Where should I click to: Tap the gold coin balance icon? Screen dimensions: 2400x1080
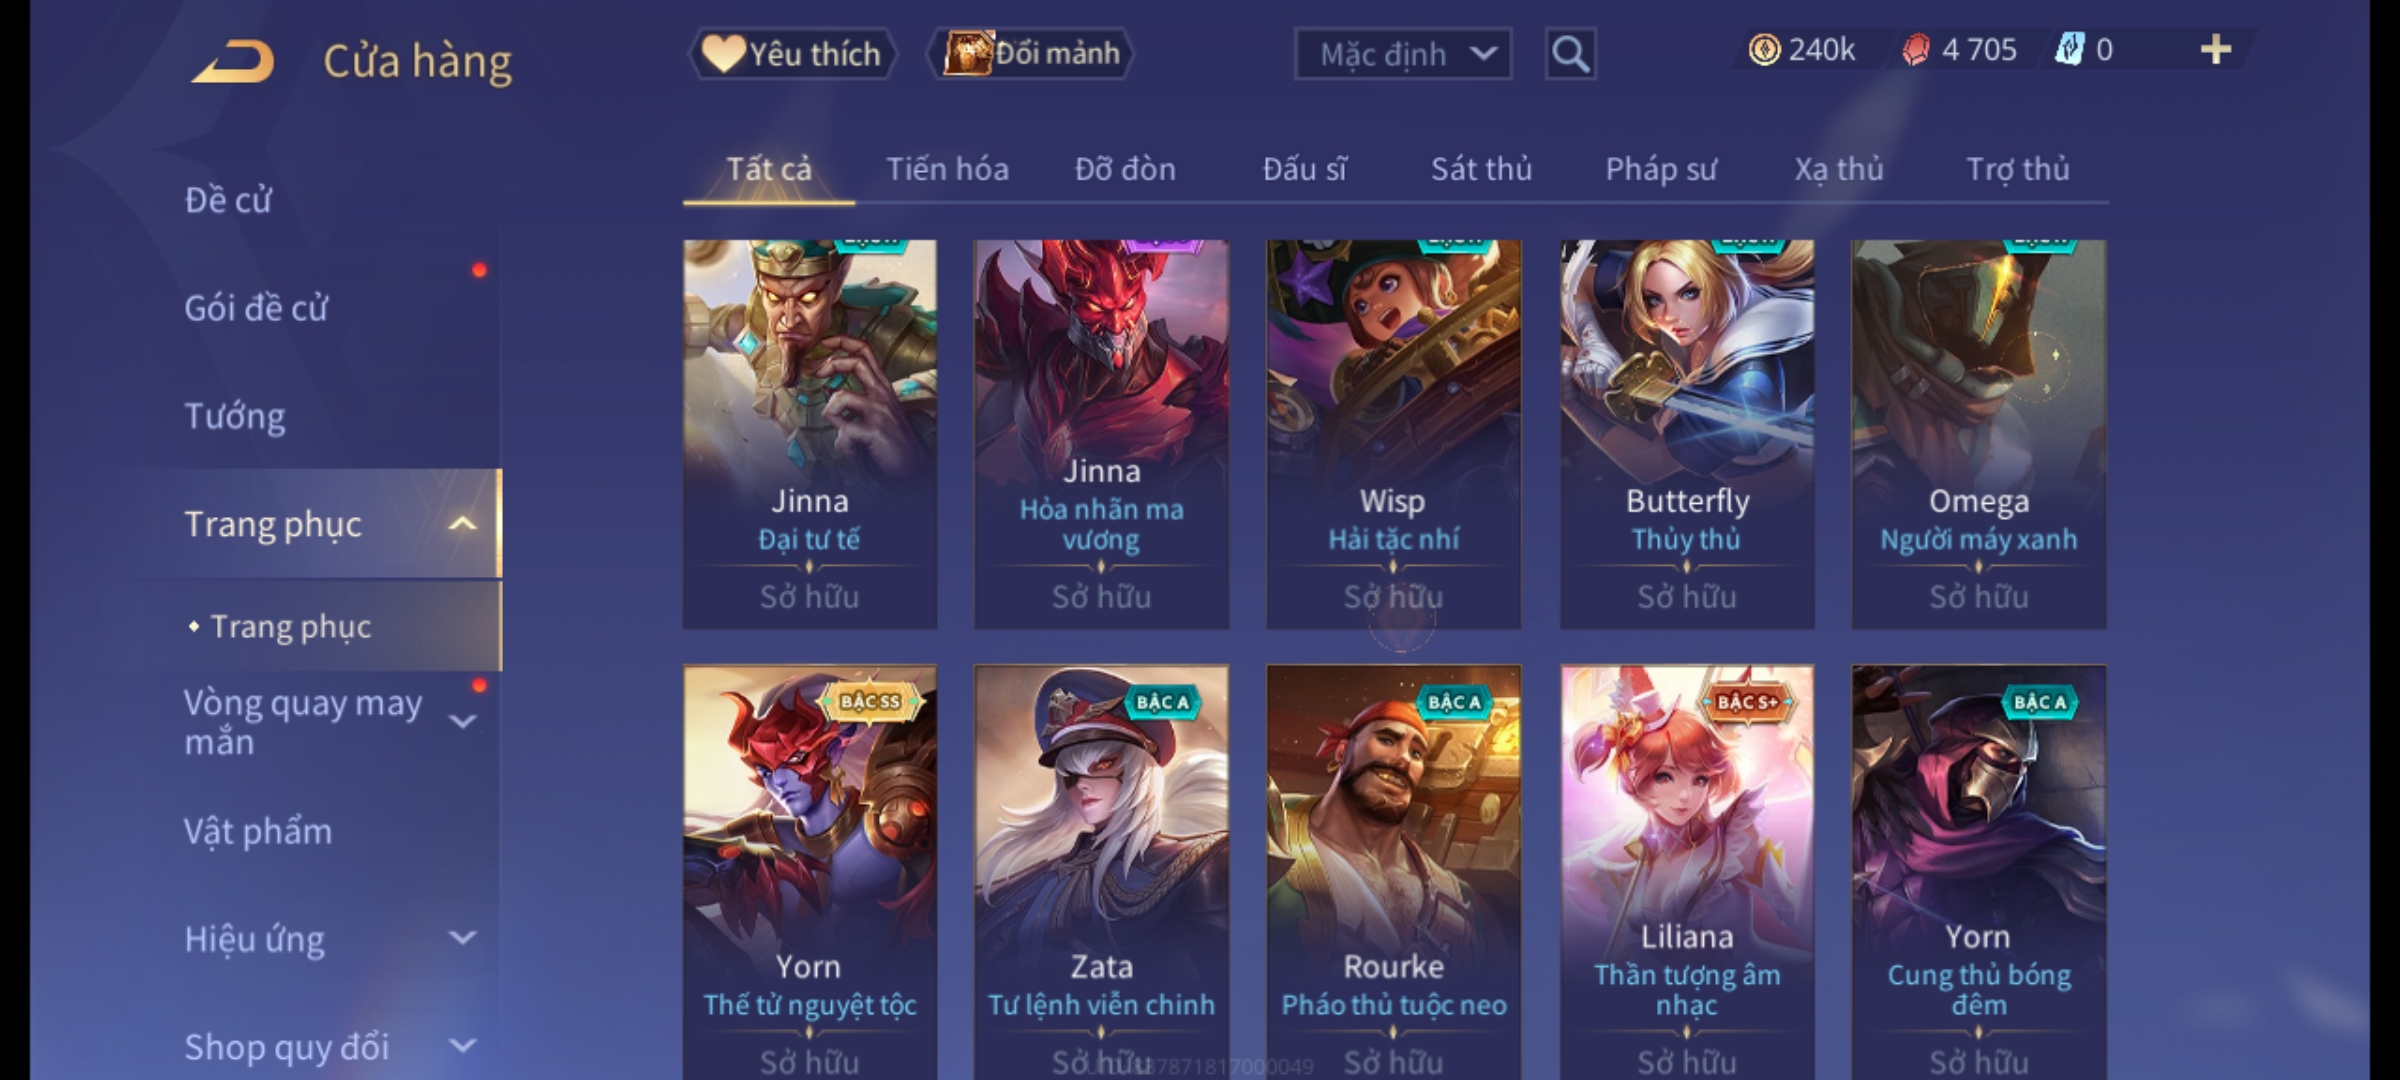(1764, 50)
